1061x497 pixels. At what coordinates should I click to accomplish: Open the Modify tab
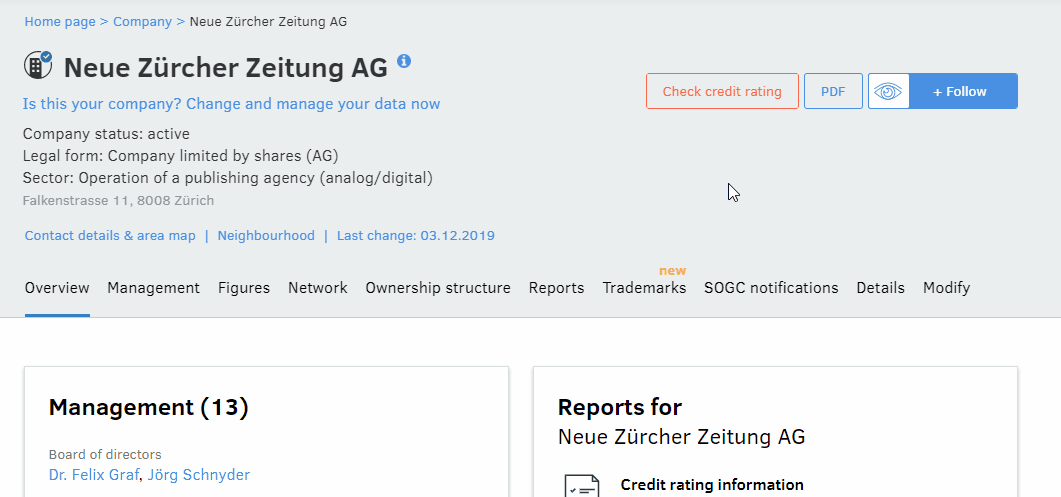click(946, 288)
